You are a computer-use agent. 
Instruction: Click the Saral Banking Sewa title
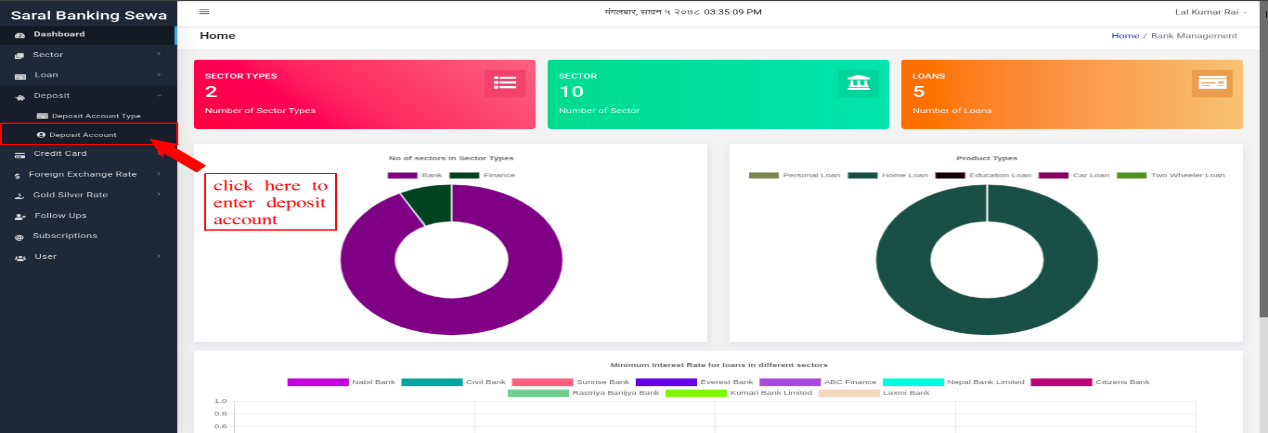coord(88,15)
